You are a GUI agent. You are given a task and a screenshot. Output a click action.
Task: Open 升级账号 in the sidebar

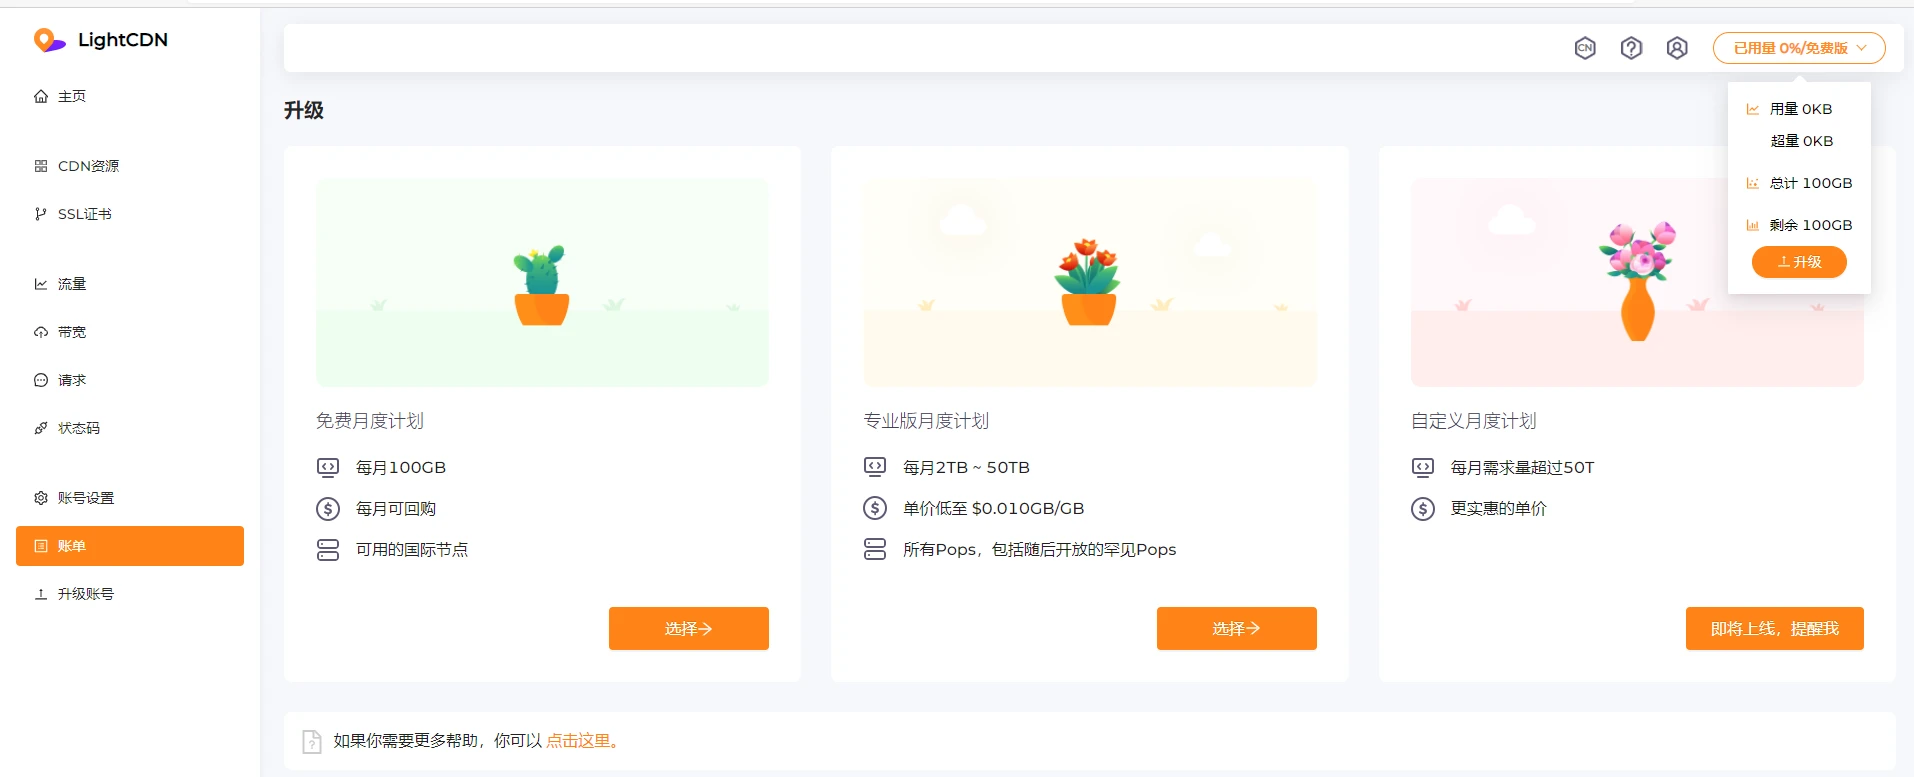85,594
